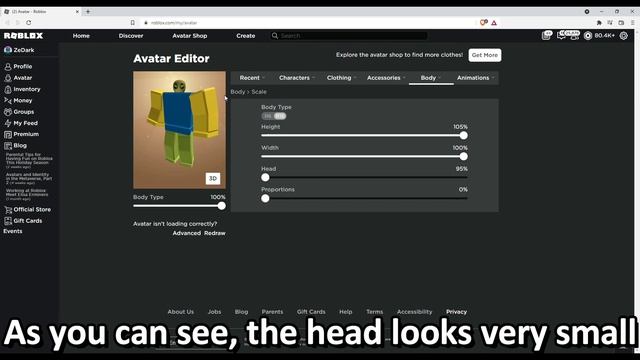640x360 pixels.
Task: Open the Parents footer link
Action: pos(272,312)
